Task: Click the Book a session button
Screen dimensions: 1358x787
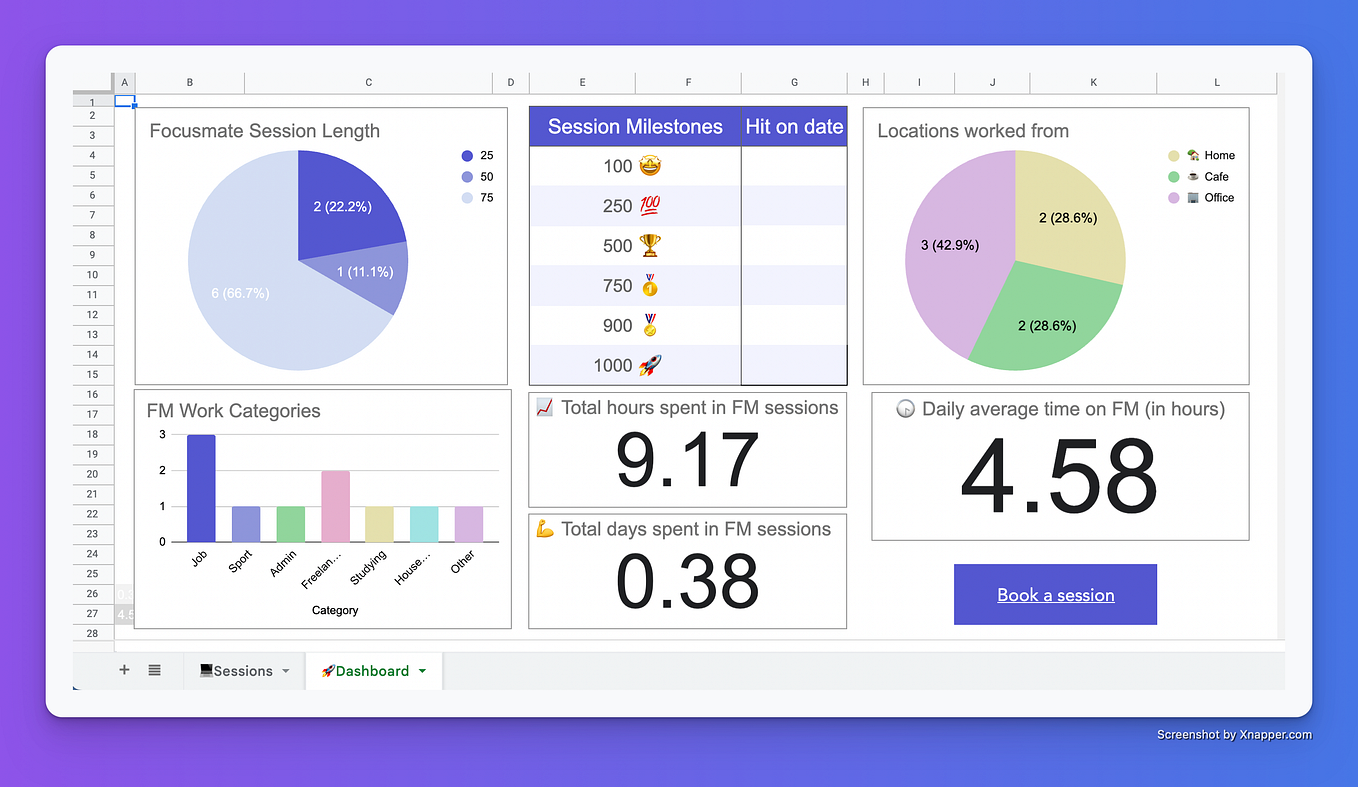Action: [1055, 594]
